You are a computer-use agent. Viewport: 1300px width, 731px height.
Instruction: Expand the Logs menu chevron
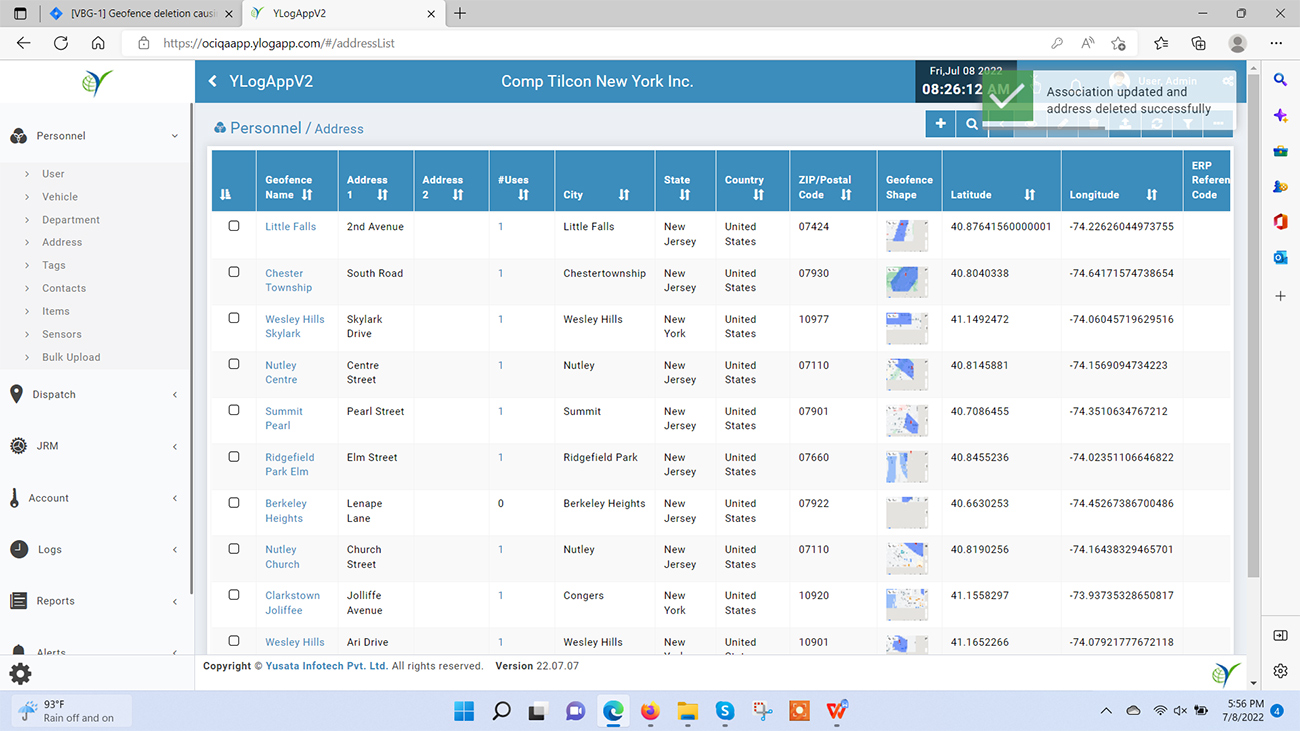[175, 550]
